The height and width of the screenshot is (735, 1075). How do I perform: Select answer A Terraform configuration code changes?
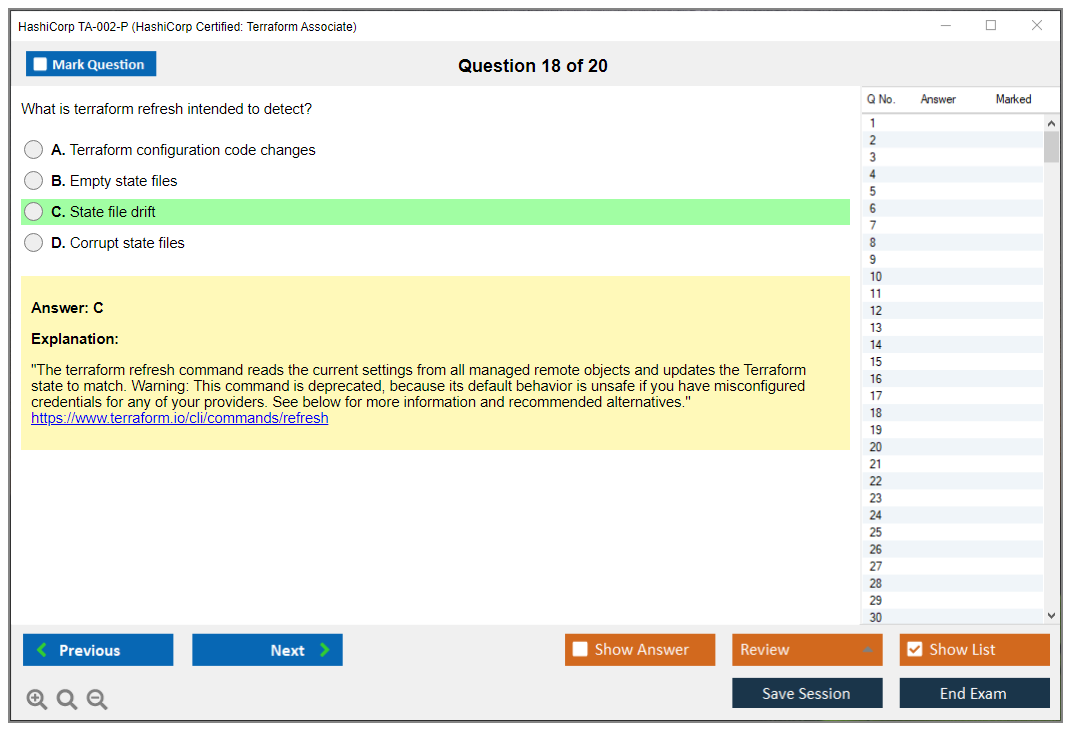[34, 150]
